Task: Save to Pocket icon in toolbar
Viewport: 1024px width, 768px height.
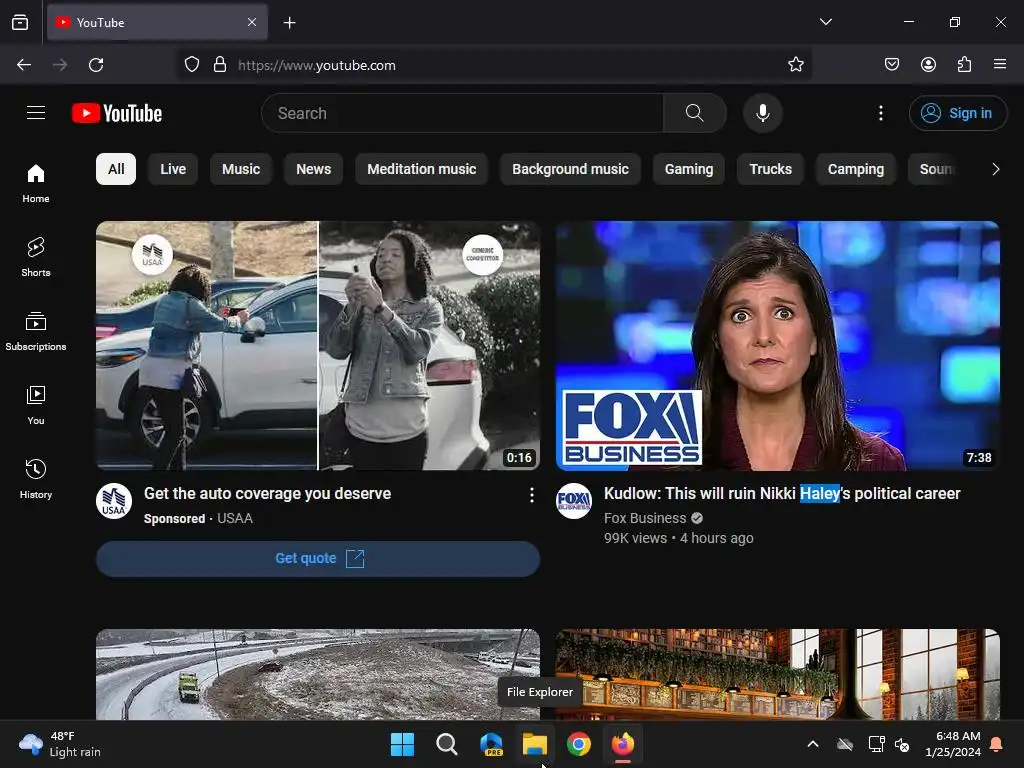Action: tap(891, 64)
